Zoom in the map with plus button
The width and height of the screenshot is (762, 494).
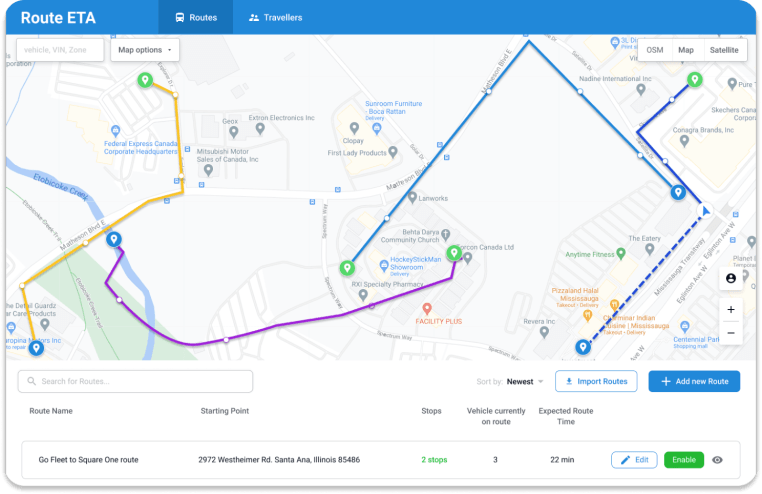731,310
